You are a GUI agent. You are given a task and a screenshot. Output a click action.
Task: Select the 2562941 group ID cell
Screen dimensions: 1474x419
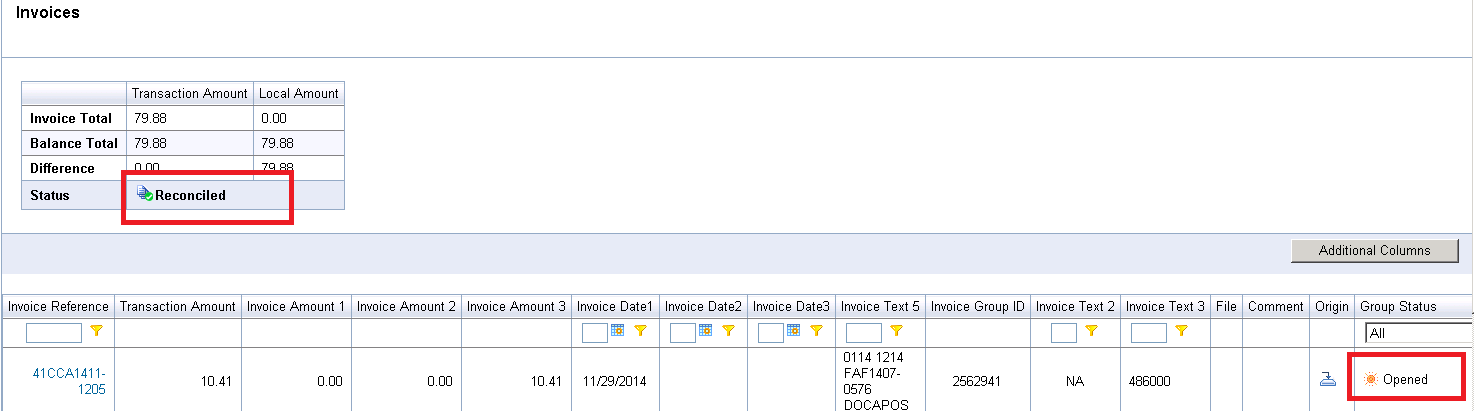(x=977, y=381)
